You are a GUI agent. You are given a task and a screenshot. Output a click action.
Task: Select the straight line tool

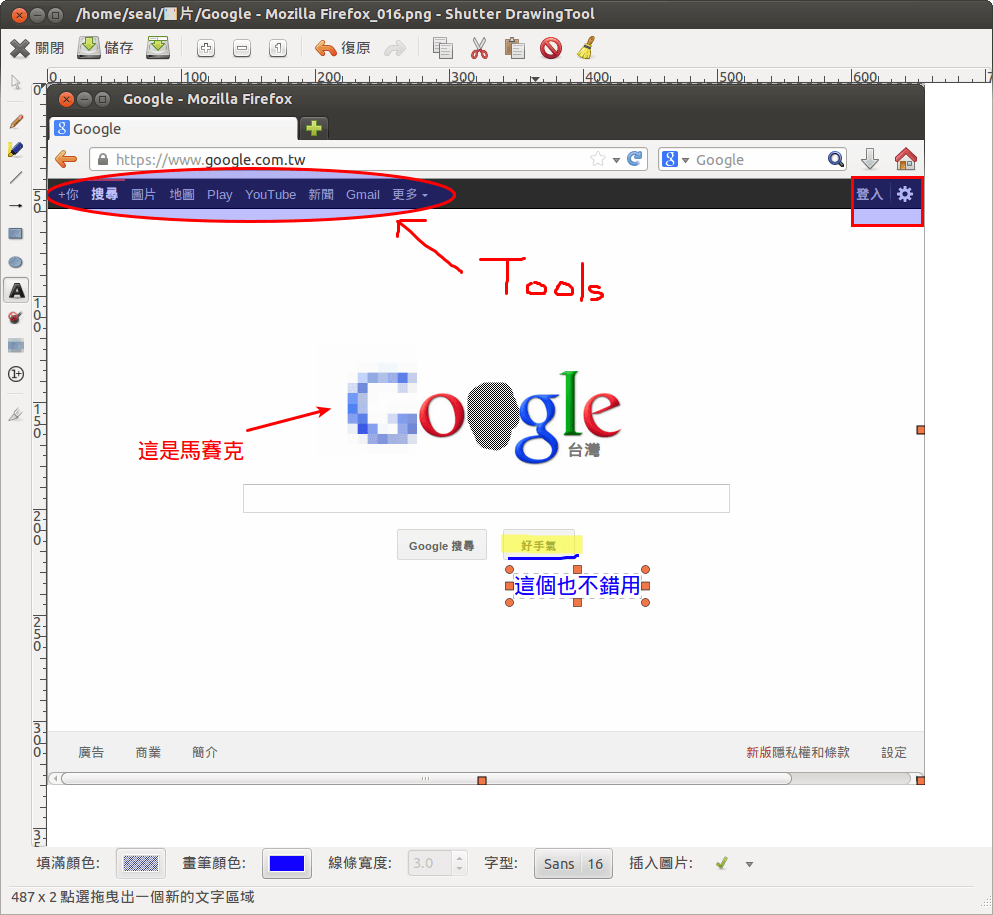(x=16, y=178)
